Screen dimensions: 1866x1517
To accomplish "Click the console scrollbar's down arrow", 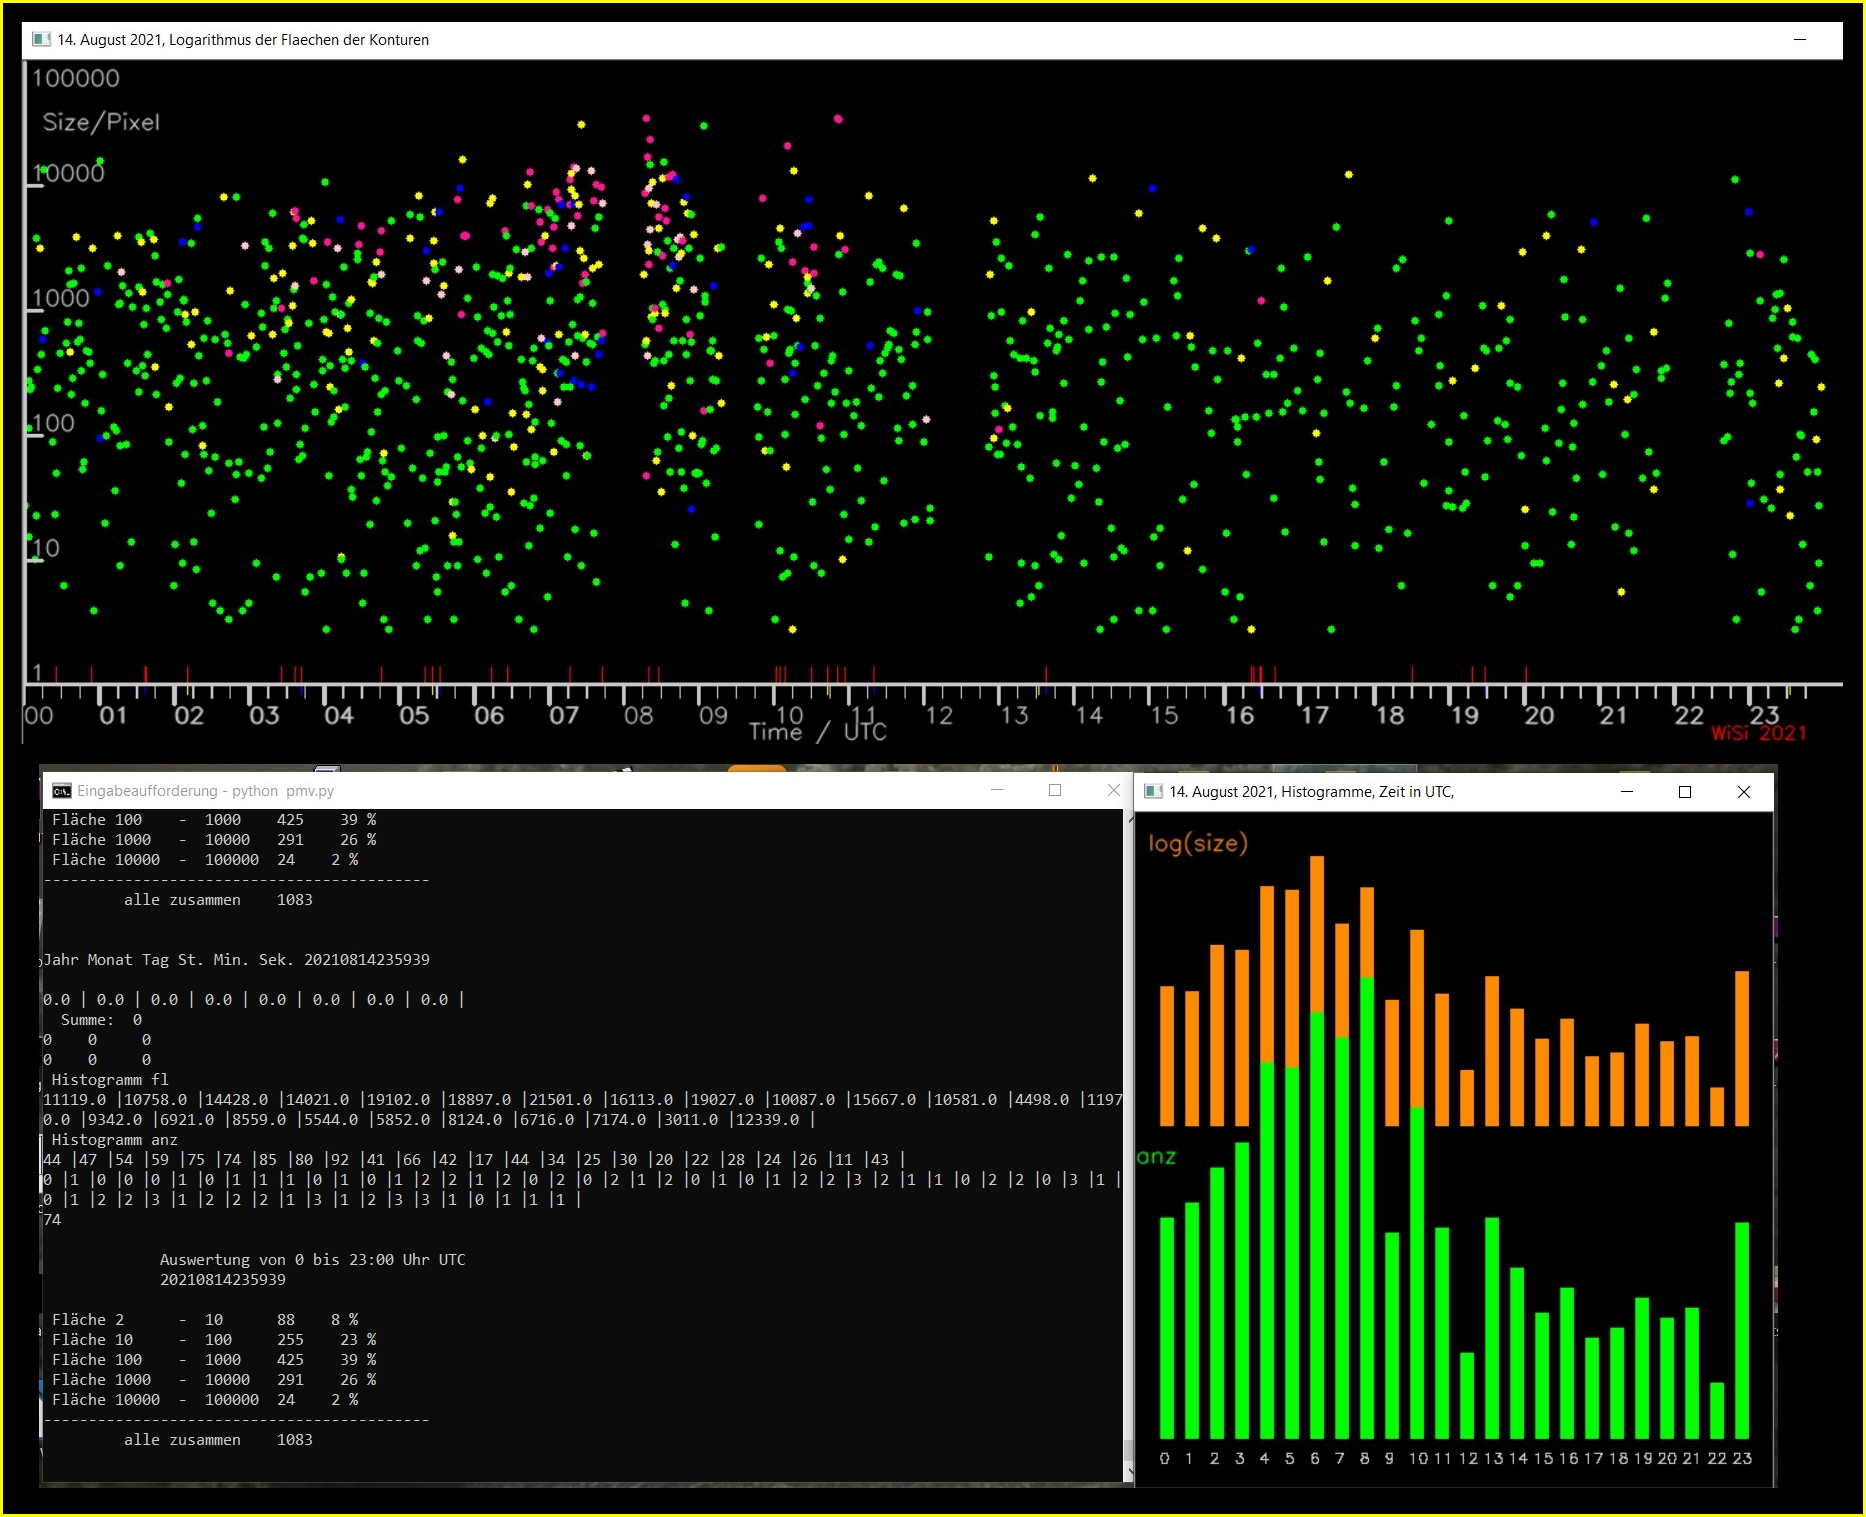I will [1129, 1473].
